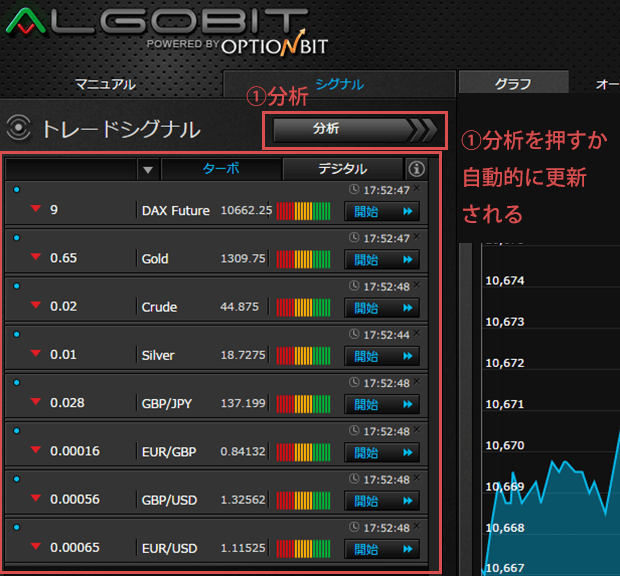Click the blue status dot in Silver row
This screenshot has height=576, width=620.
(17, 334)
